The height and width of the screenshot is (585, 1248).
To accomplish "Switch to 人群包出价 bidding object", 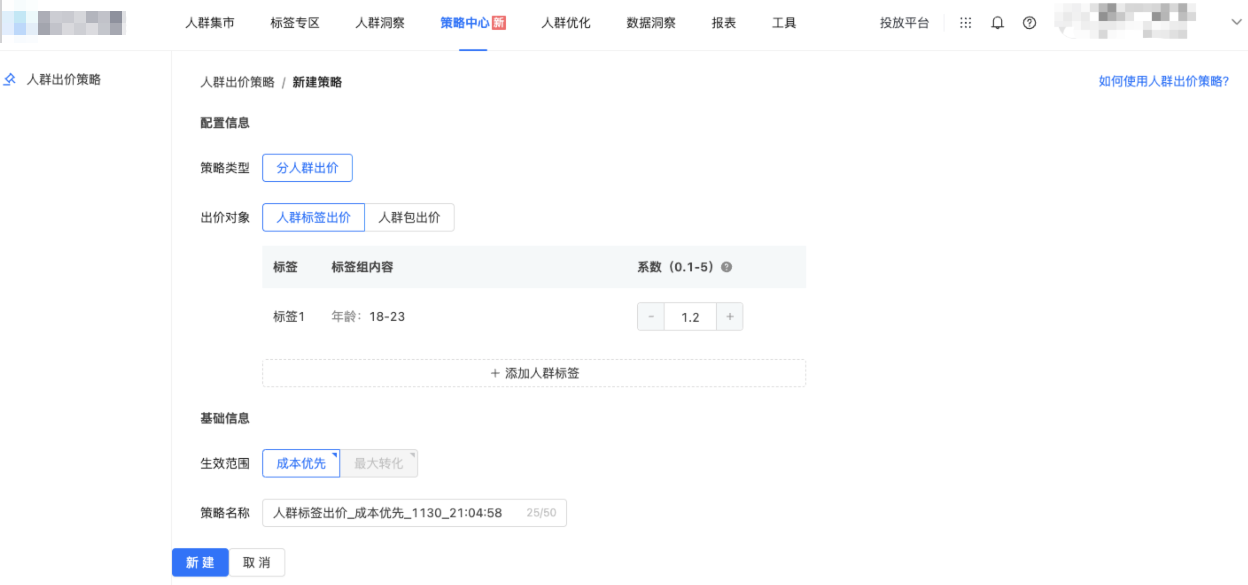I will pyautogui.click(x=411, y=216).
